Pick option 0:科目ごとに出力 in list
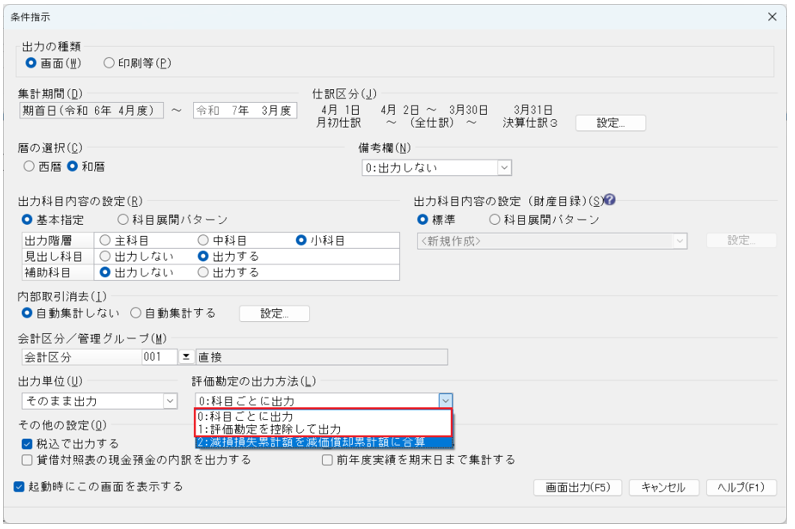Viewport: 795px width, 529px height. (323, 416)
